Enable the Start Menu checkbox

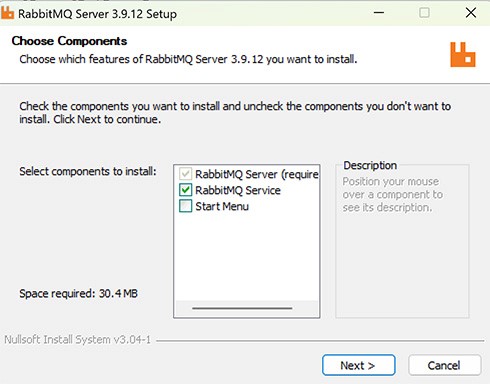tap(185, 206)
